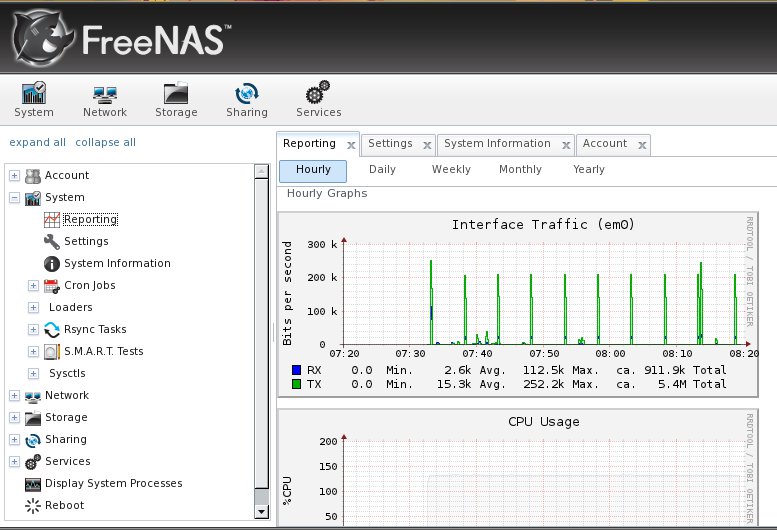Click the tree scrollbar up arrow
The width and height of the screenshot is (777, 530).
[x=261, y=172]
